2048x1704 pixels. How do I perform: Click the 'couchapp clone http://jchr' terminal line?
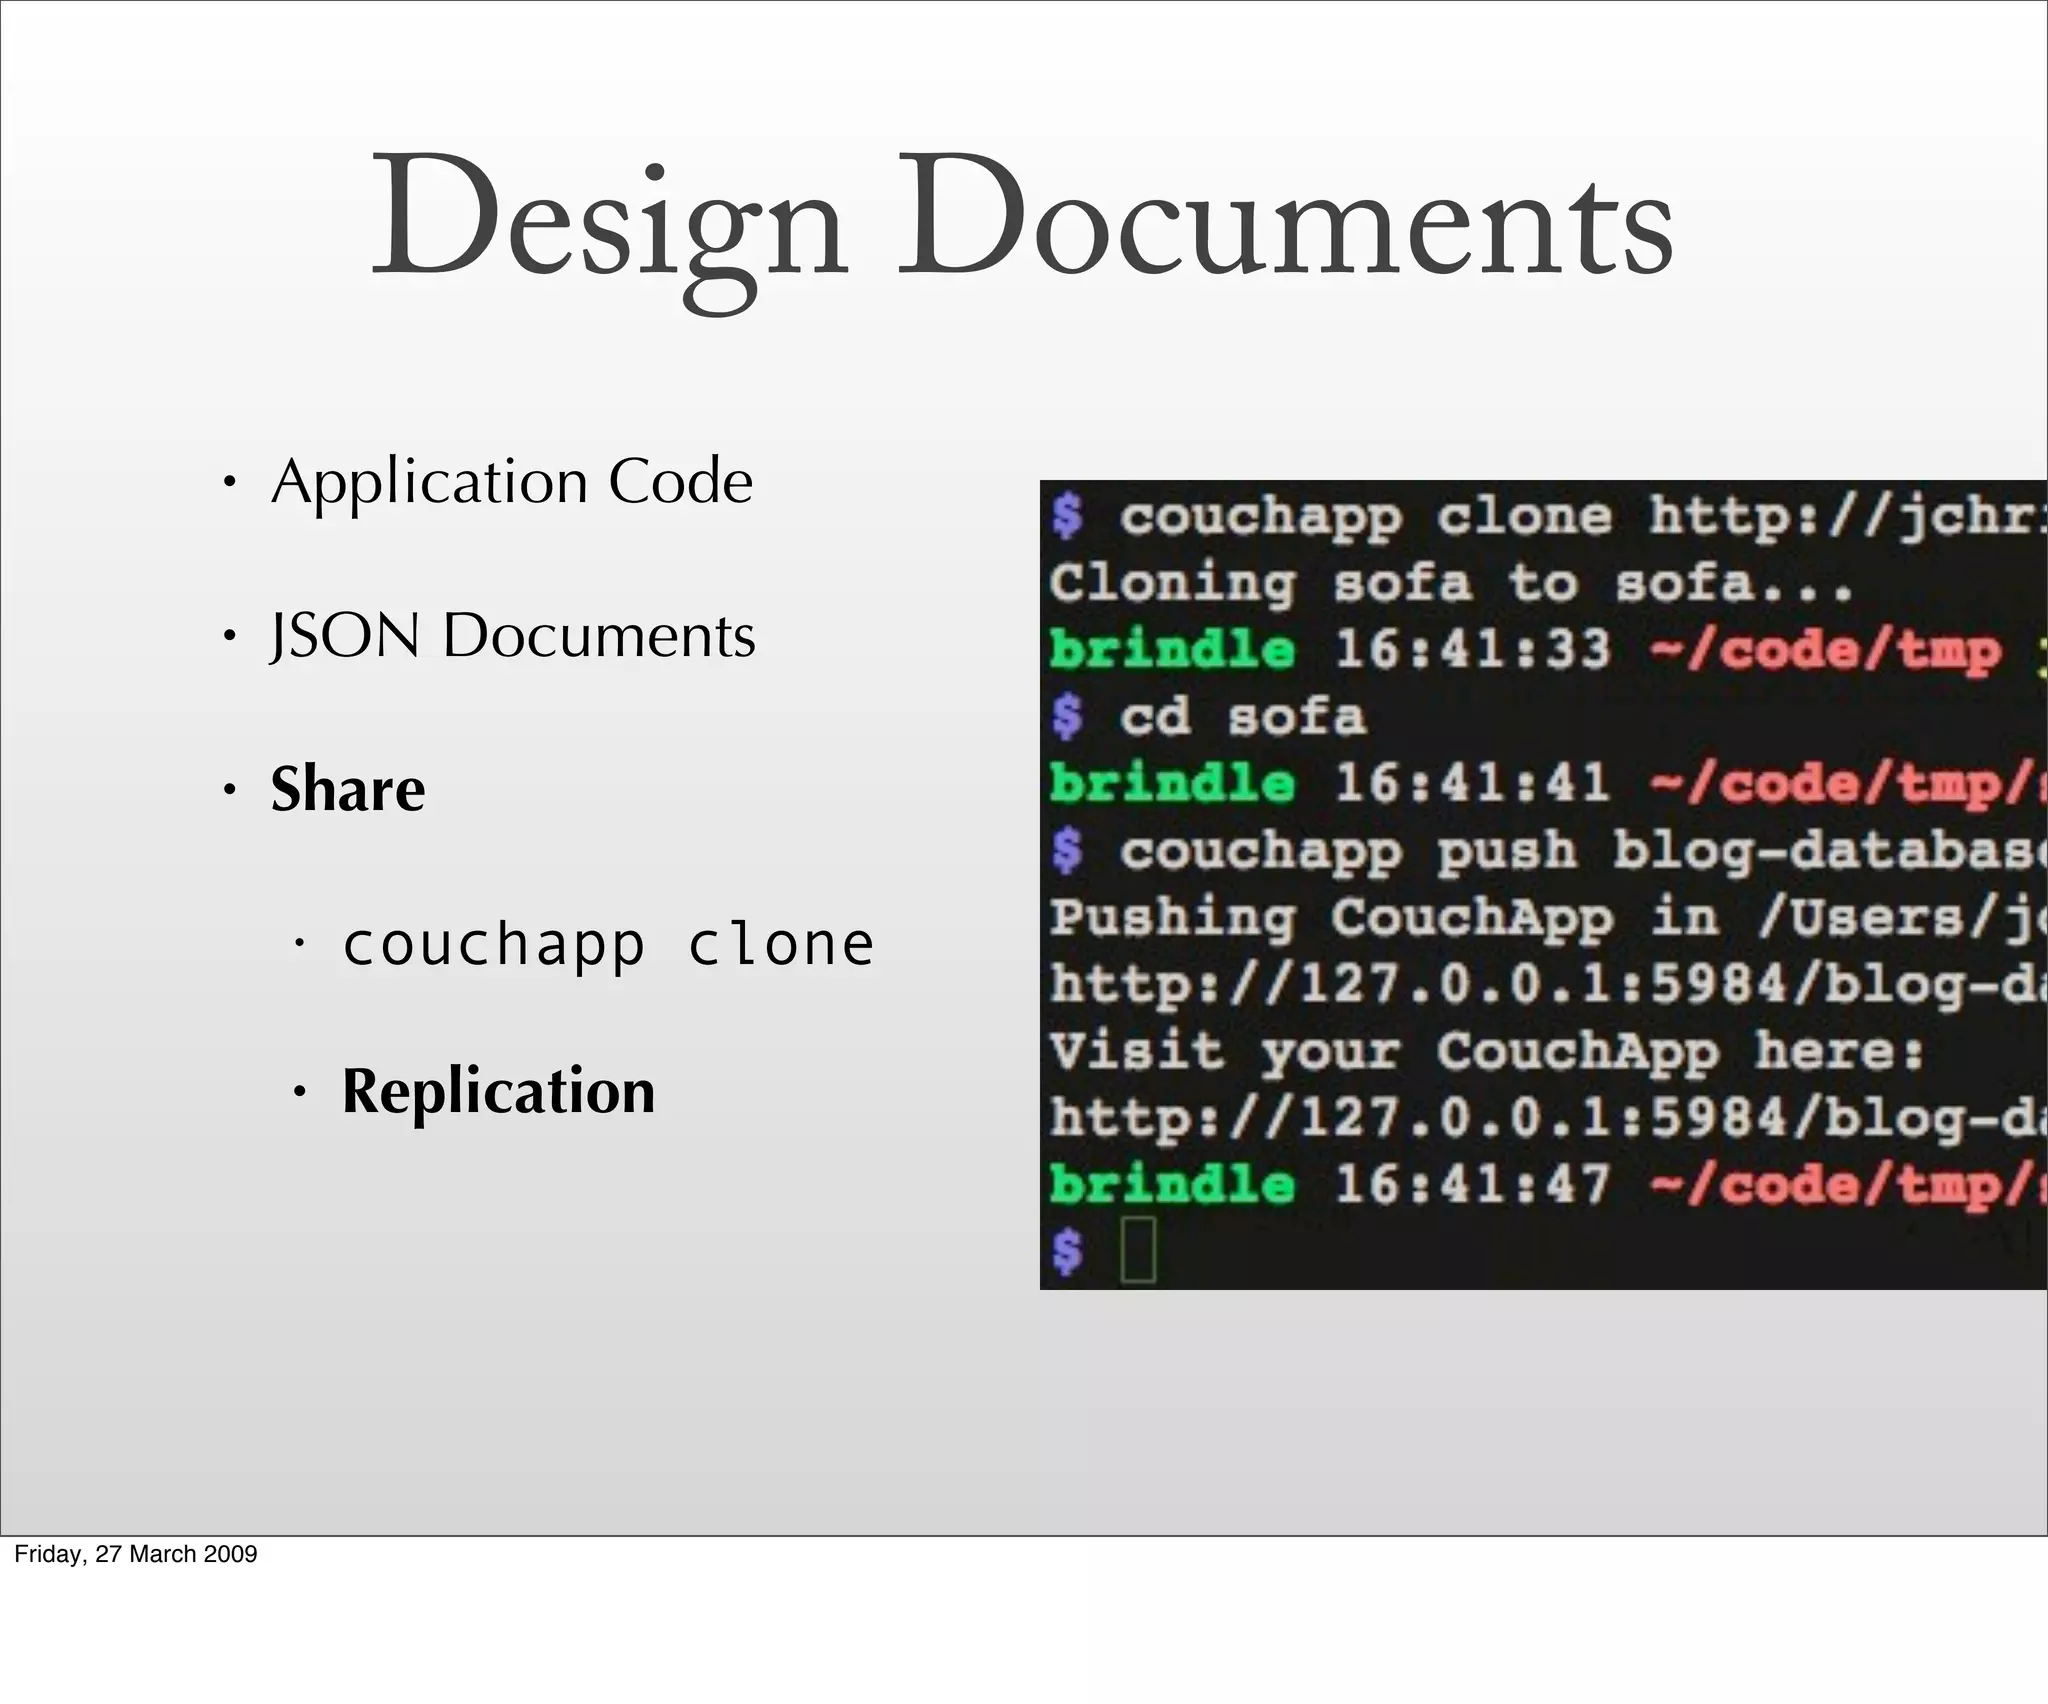[x=1548, y=518]
